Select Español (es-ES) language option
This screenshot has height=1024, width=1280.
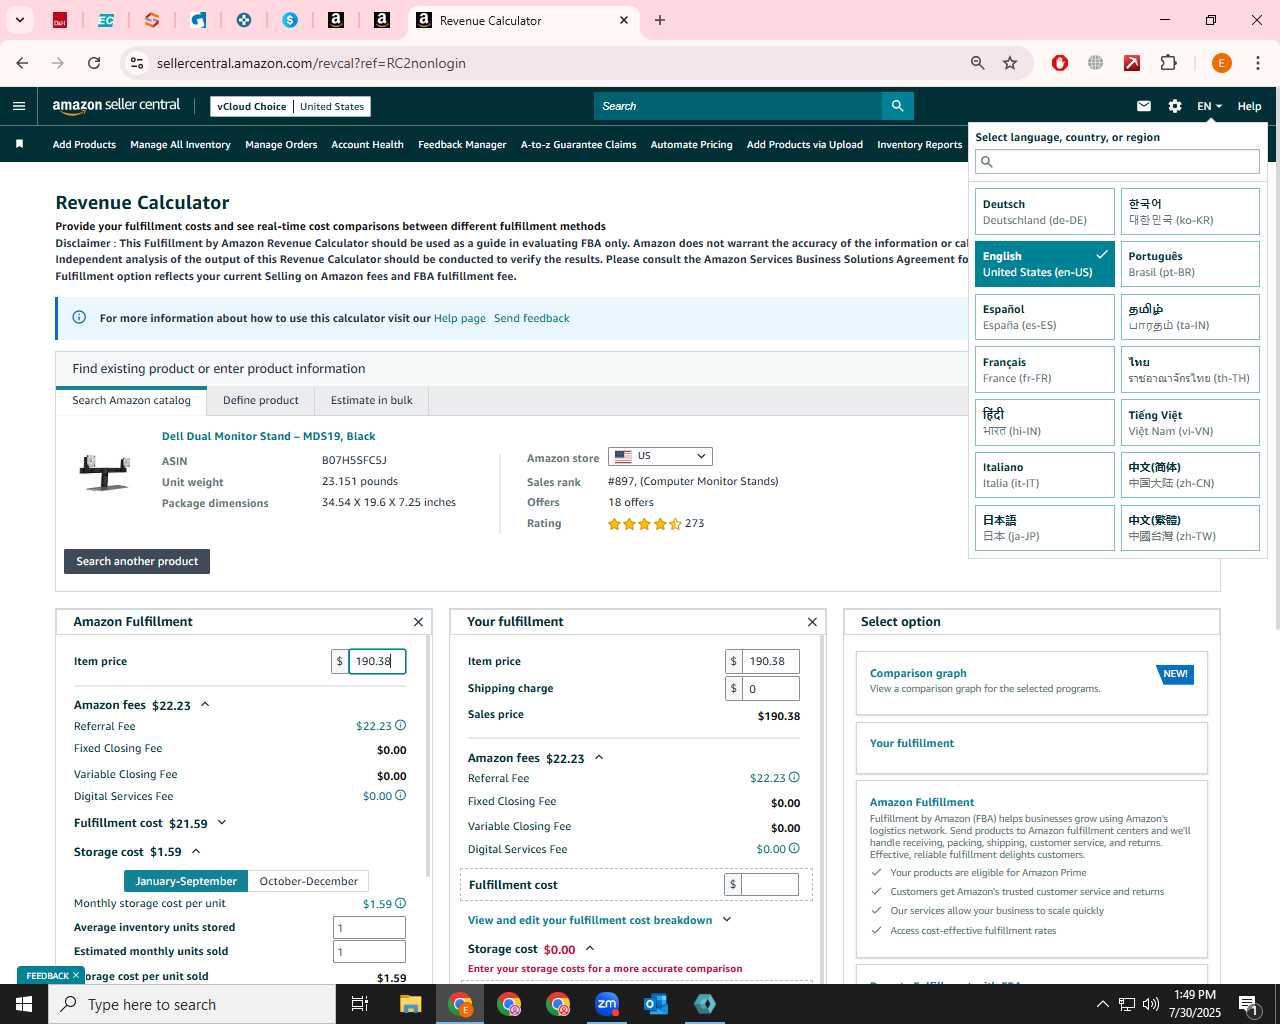coord(1044,317)
